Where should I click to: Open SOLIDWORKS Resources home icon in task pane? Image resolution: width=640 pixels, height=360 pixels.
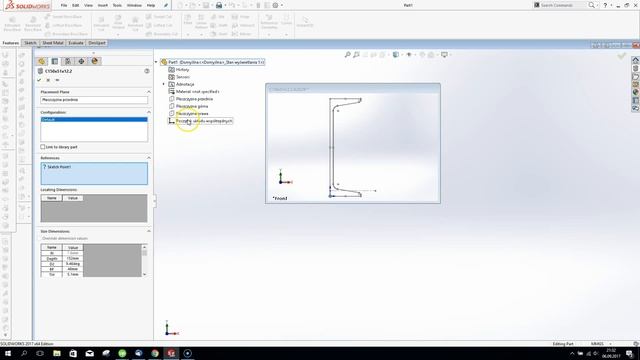(x=636, y=60)
